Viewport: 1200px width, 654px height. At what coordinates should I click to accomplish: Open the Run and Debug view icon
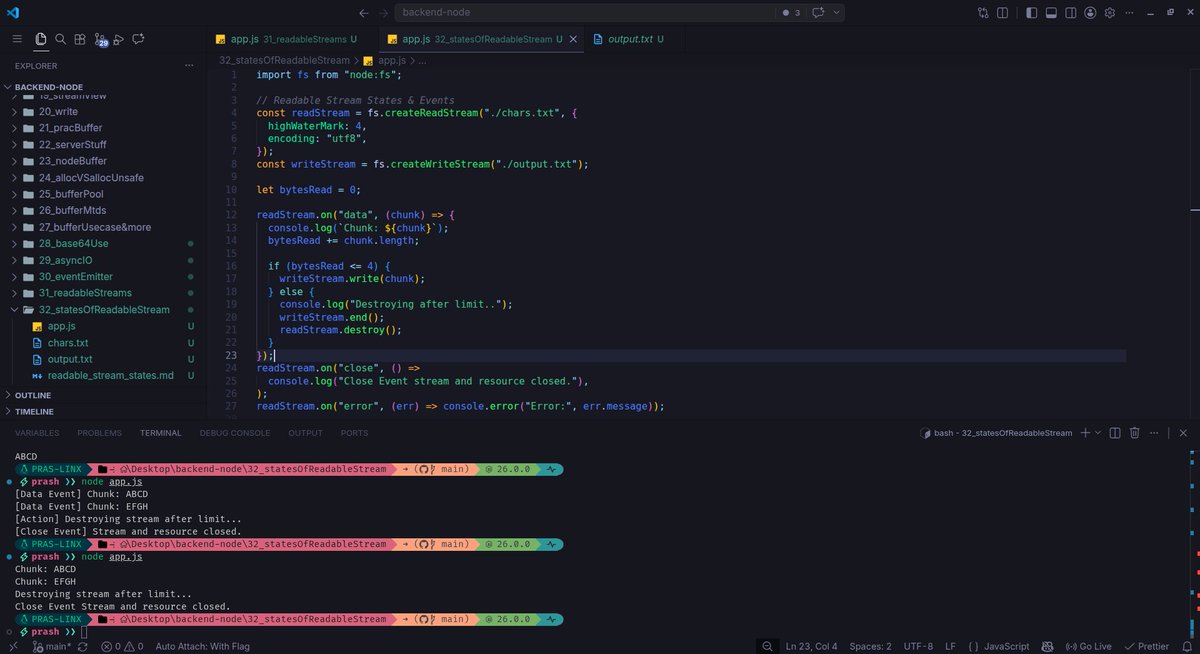119,39
